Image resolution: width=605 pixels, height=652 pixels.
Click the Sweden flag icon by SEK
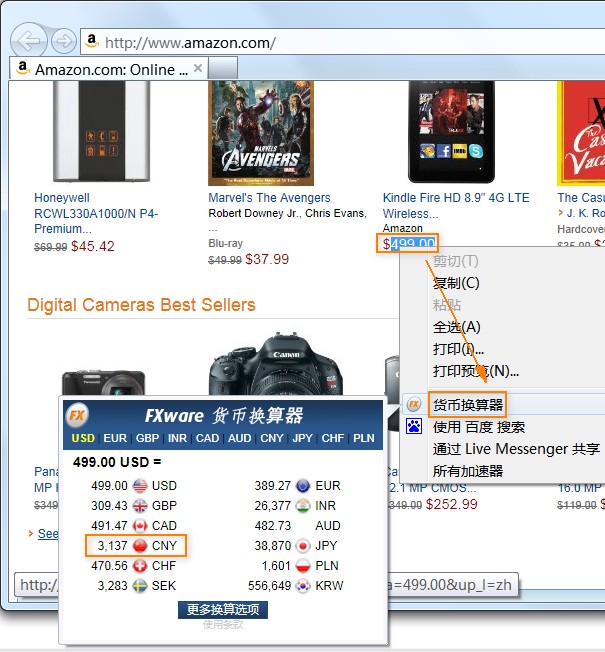[x=140, y=585]
